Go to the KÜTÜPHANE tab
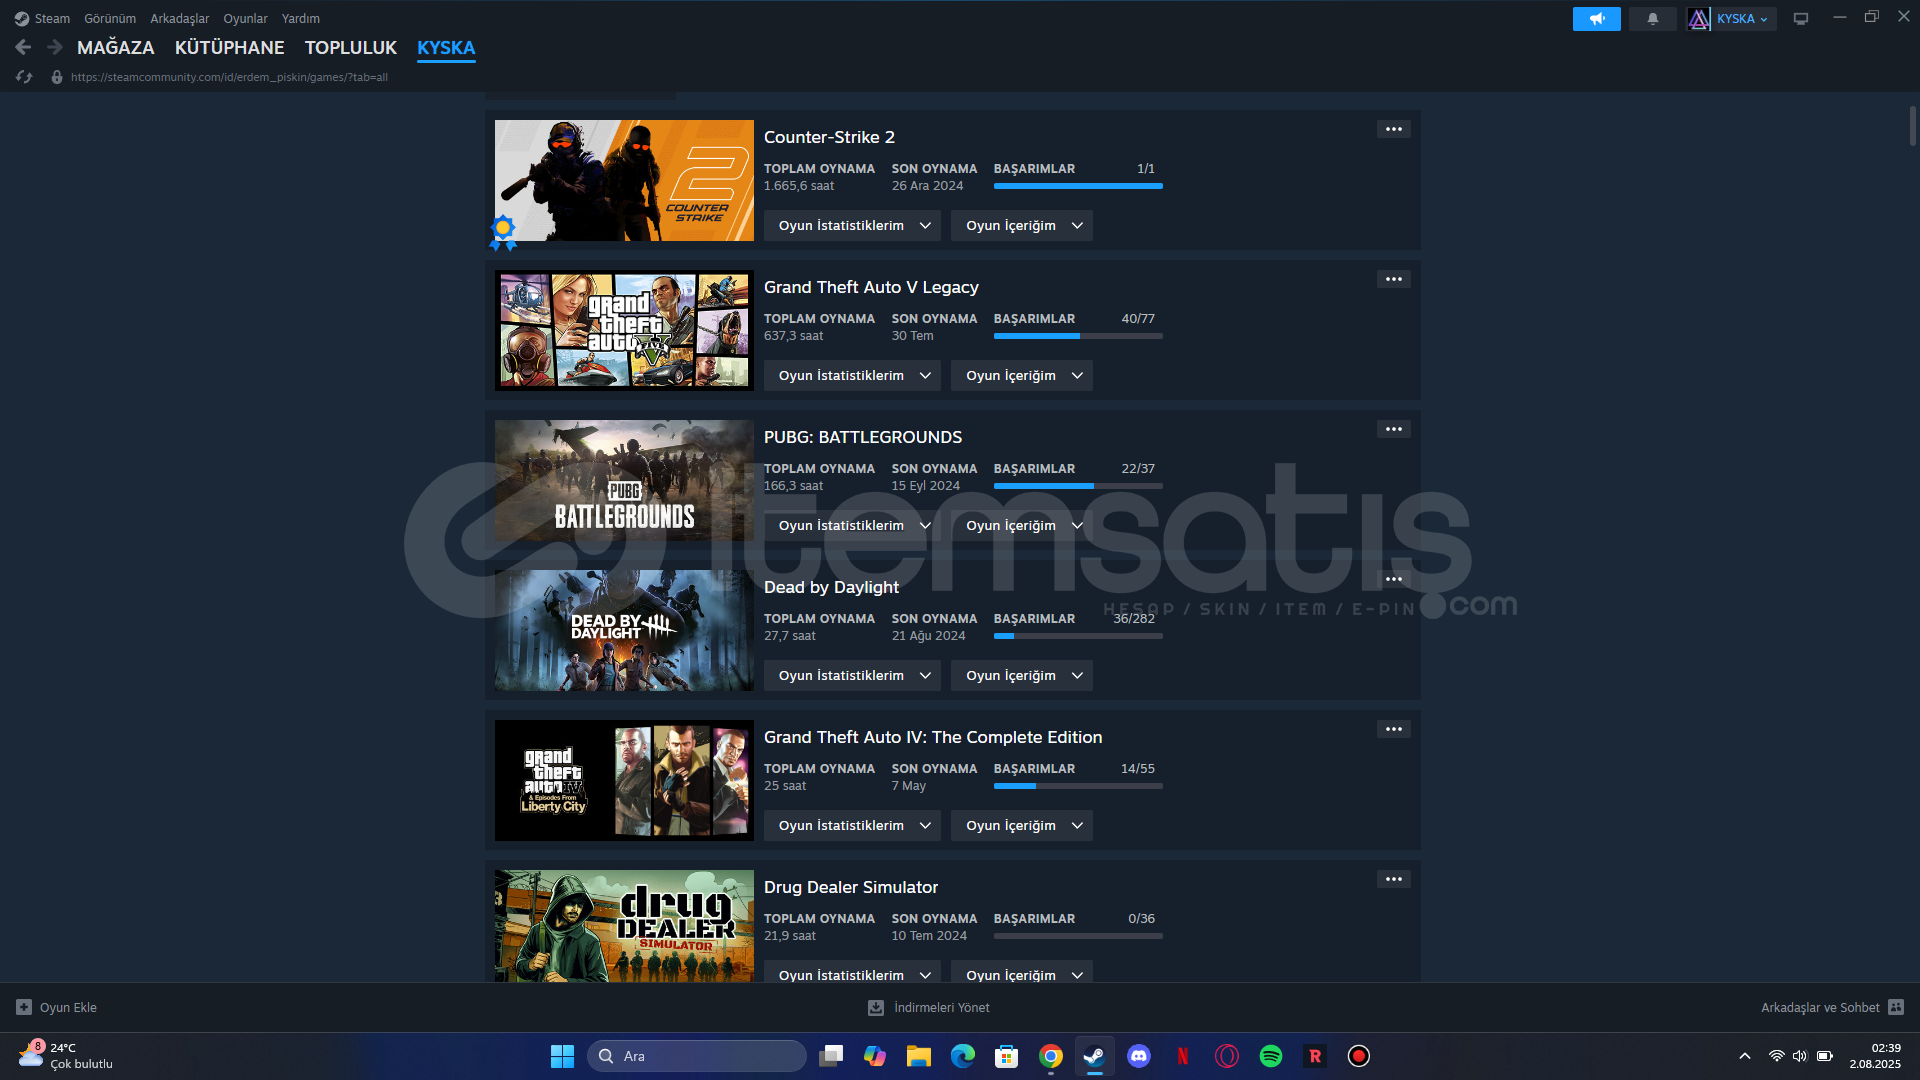Image resolution: width=1920 pixels, height=1080 pixels. (230, 47)
